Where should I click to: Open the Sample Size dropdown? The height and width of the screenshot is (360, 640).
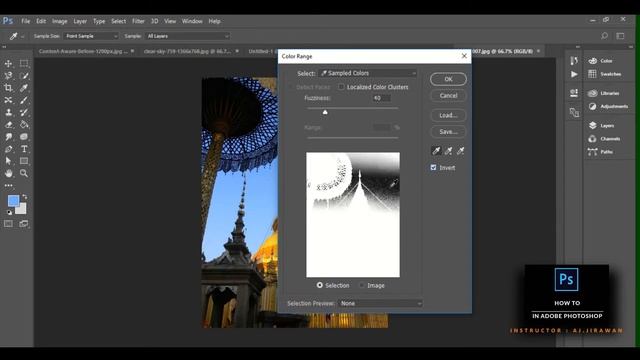tap(91, 36)
